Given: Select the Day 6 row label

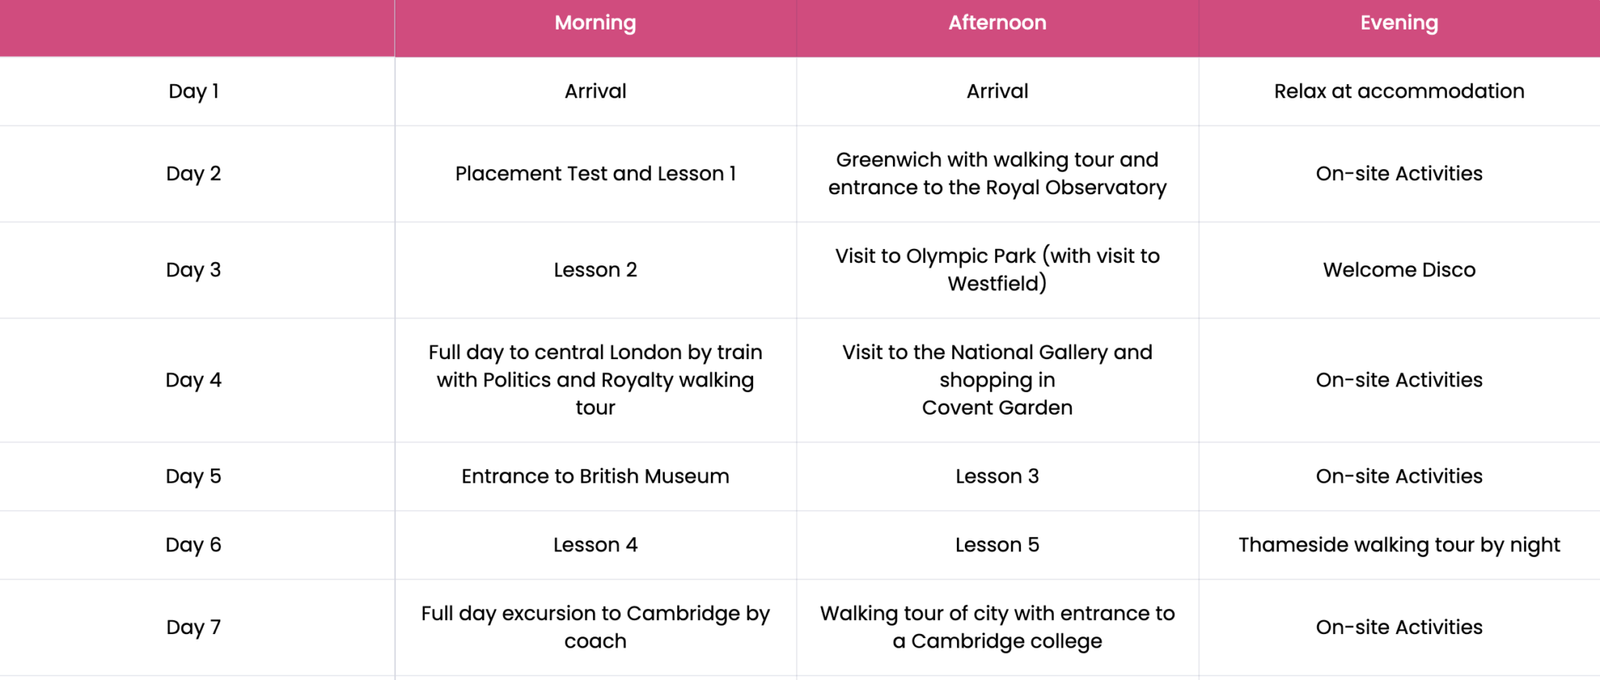Looking at the screenshot, I should [x=193, y=545].
